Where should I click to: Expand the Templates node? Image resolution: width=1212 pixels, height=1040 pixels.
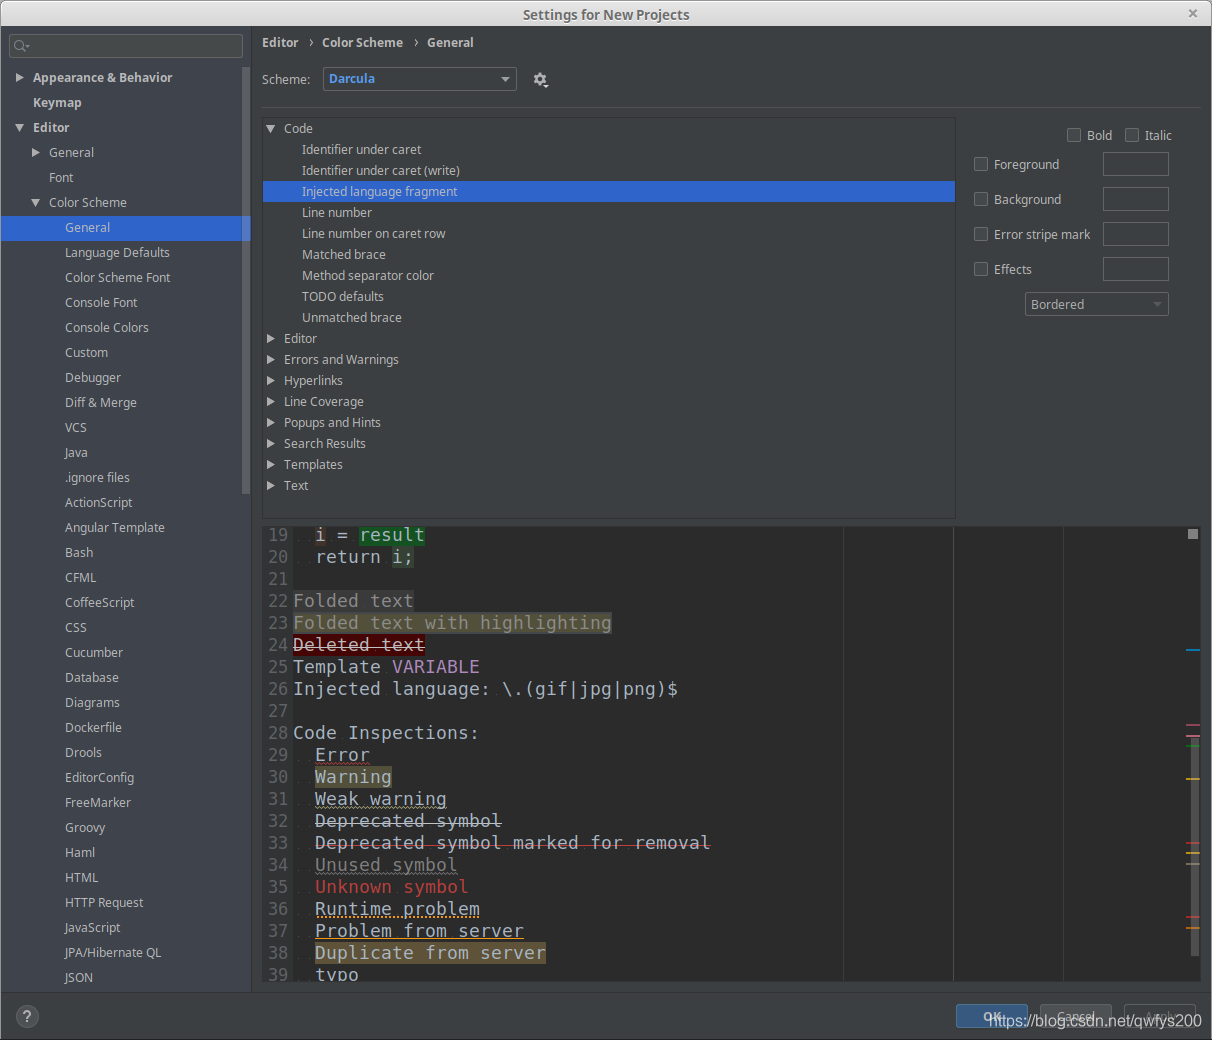(270, 465)
